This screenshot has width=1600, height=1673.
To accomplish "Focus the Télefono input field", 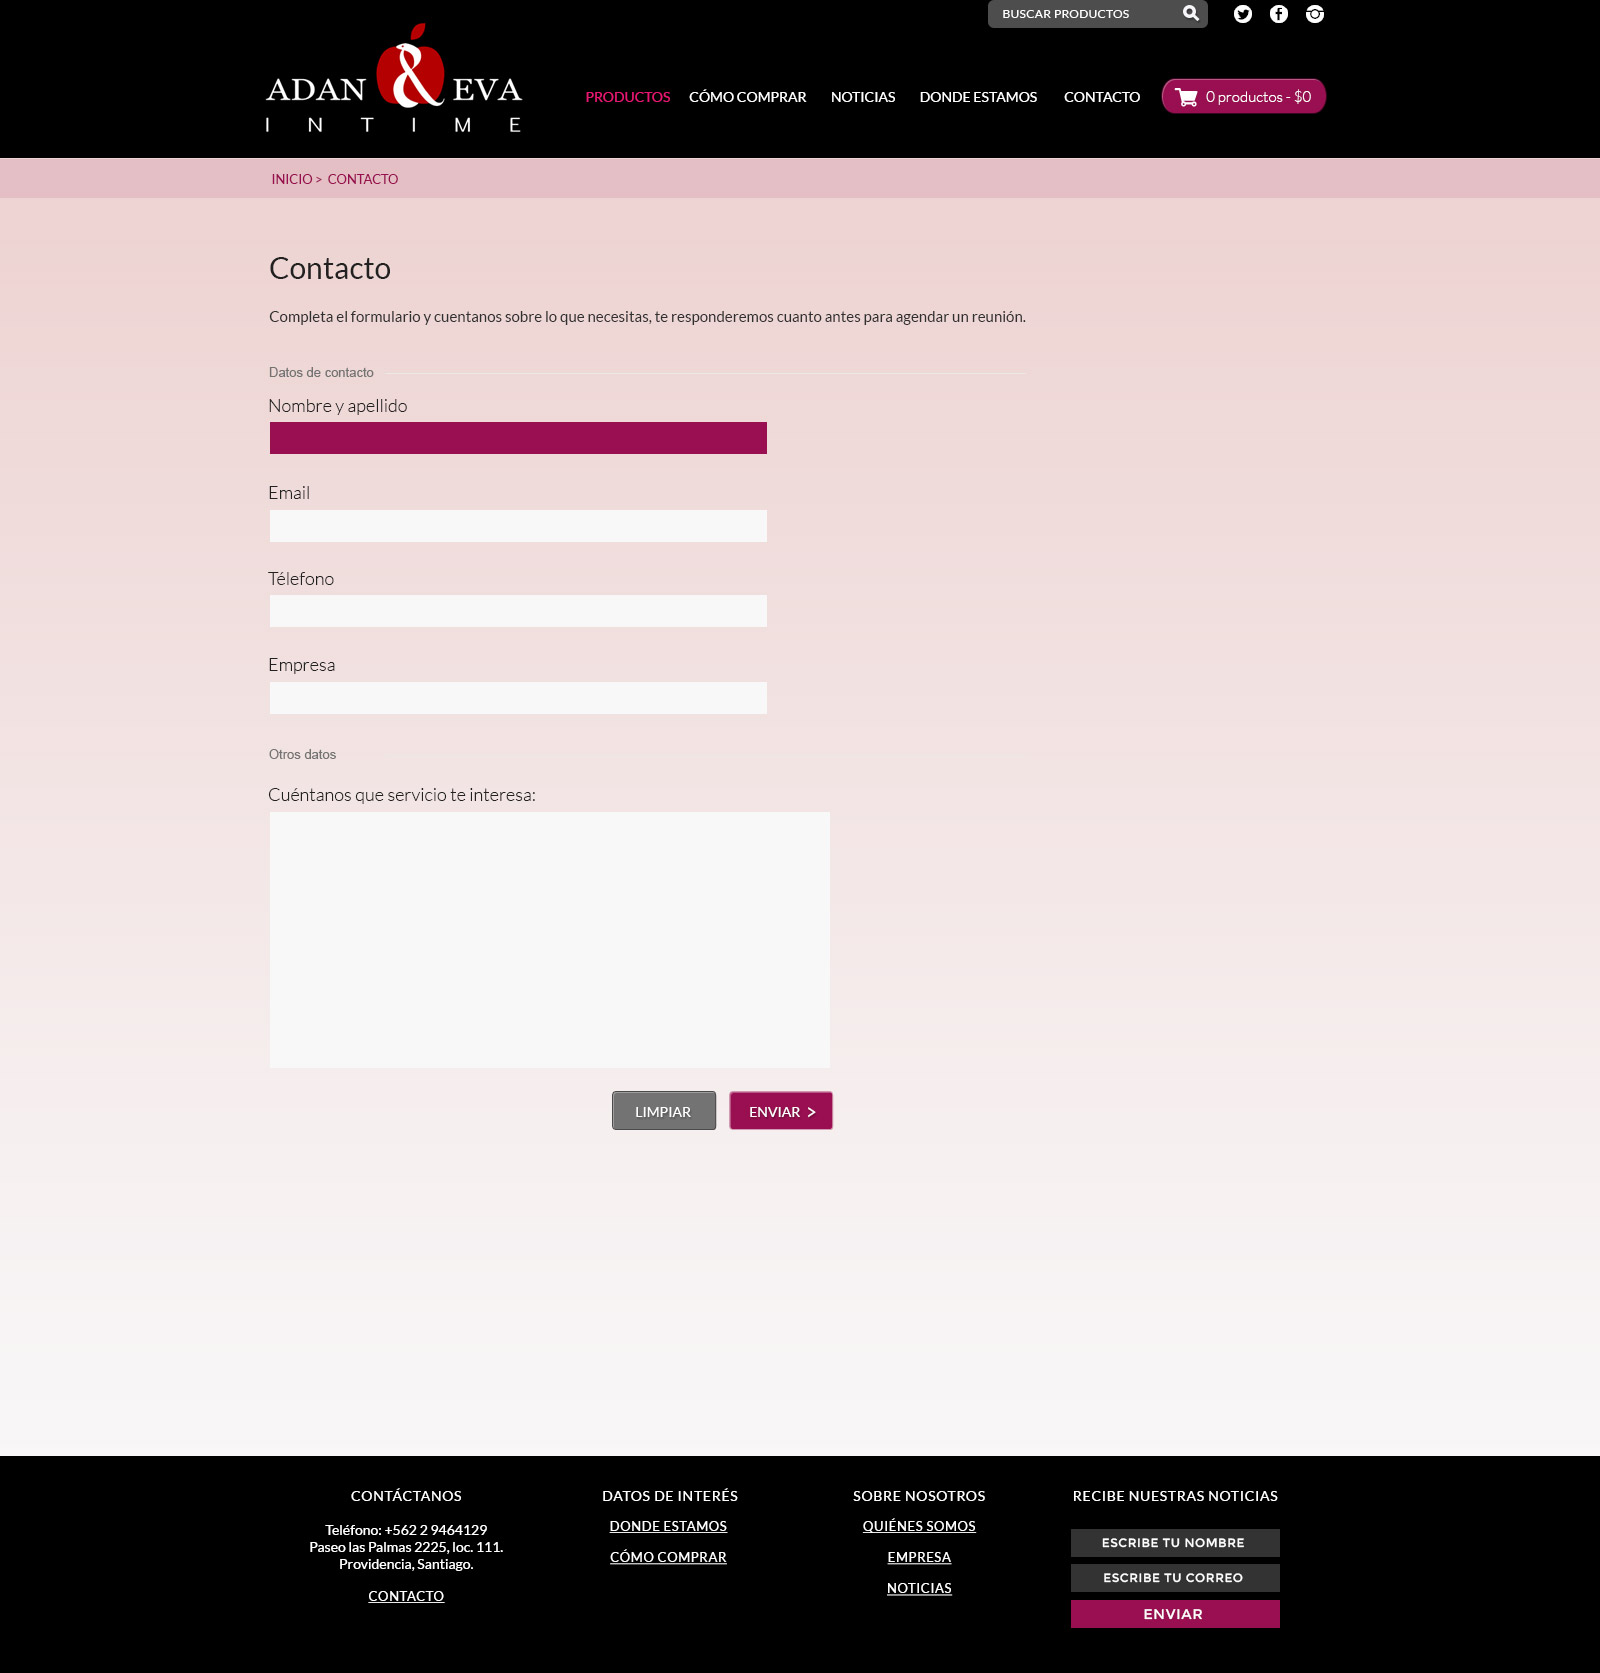I will pos(518,611).
